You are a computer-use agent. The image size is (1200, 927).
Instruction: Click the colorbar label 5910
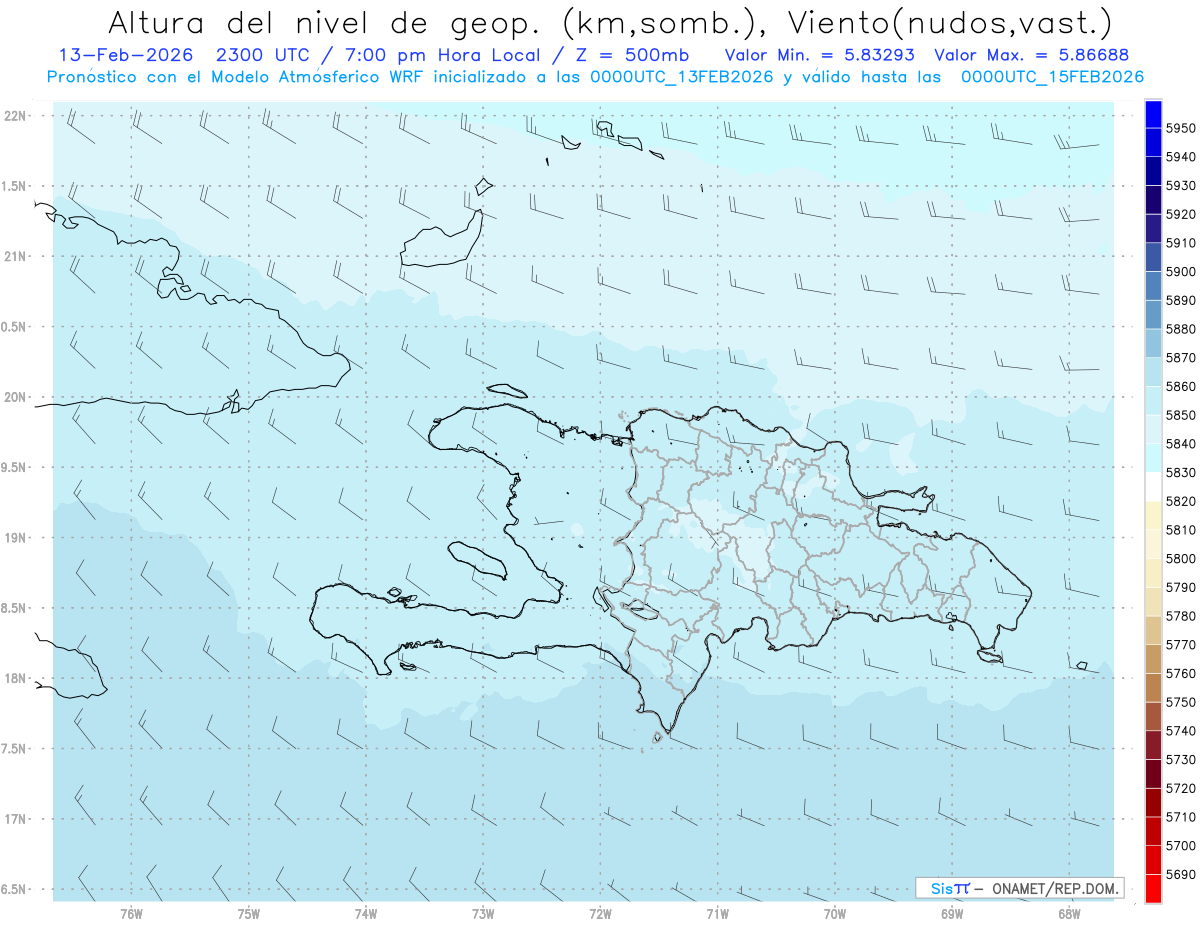click(x=1181, y=243)
